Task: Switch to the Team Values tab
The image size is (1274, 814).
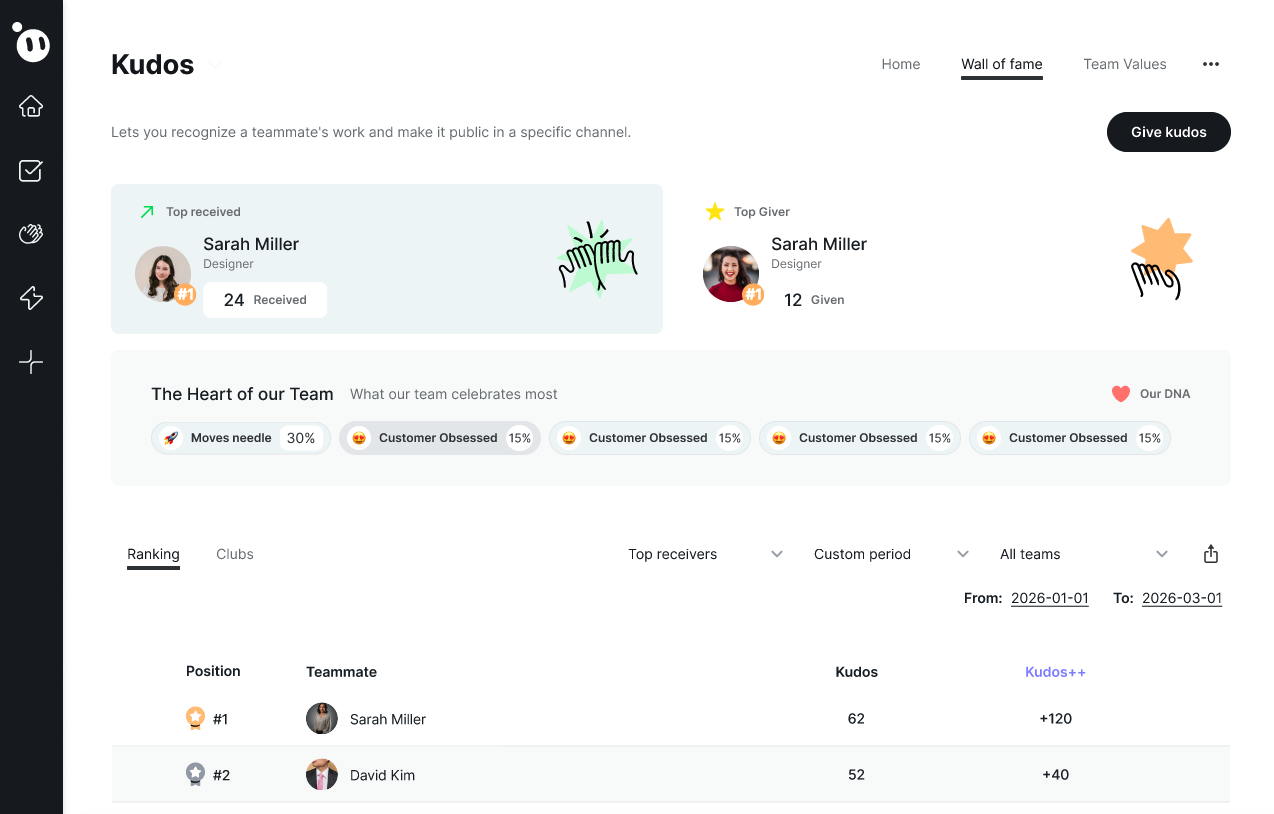Action: click(1124, 64)
